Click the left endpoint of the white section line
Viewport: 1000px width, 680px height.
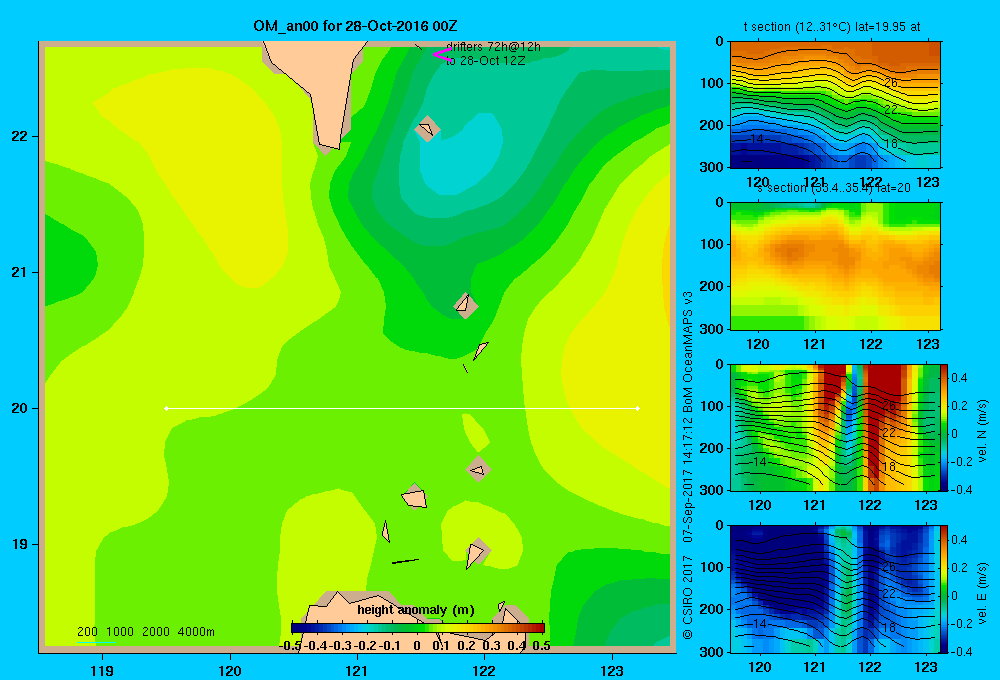pyautogui.click(x=166, y=408)
